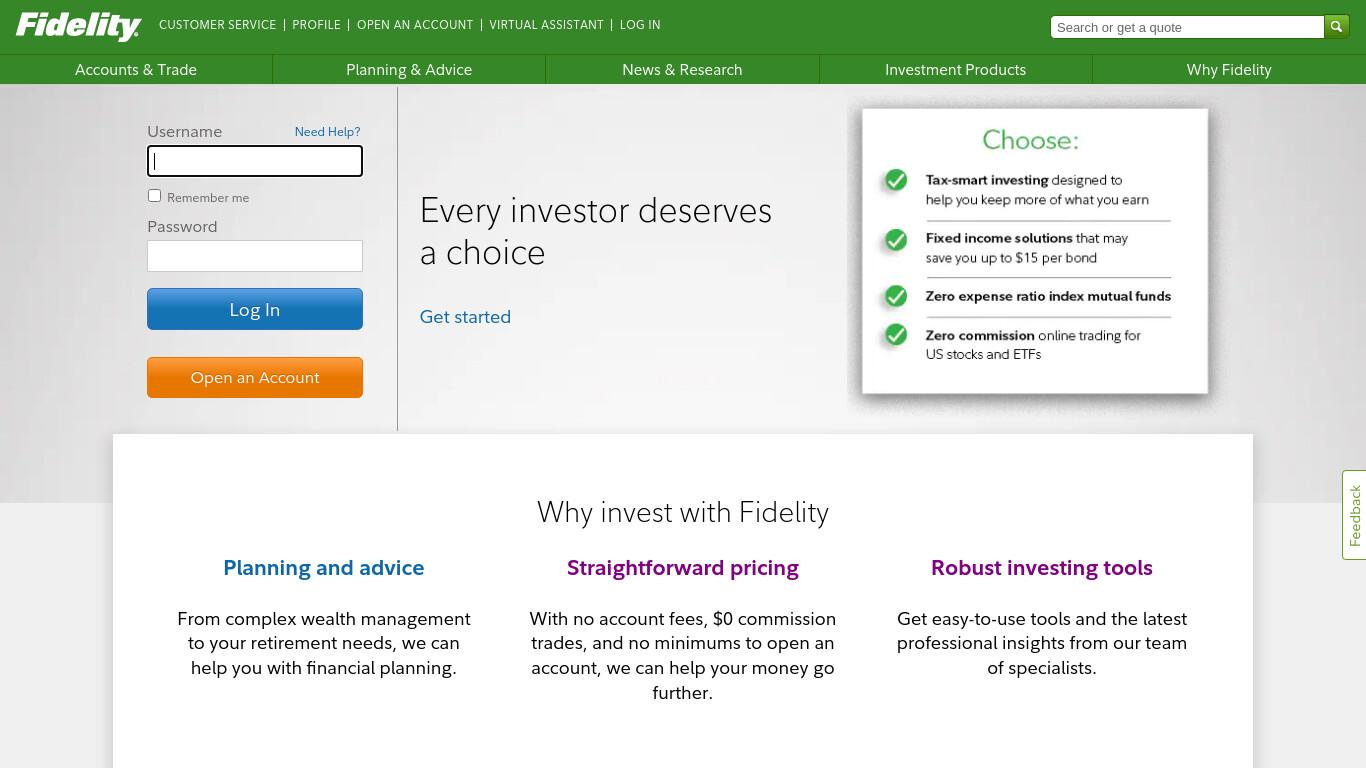Click the blue Log In button

255,309
